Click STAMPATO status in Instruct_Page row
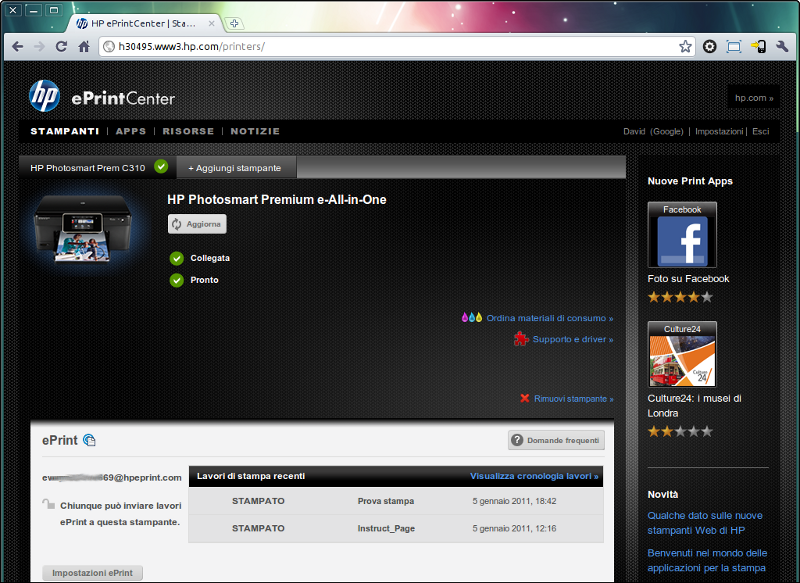The width and height of the screenshot is (800, 583). coord(258,528)
